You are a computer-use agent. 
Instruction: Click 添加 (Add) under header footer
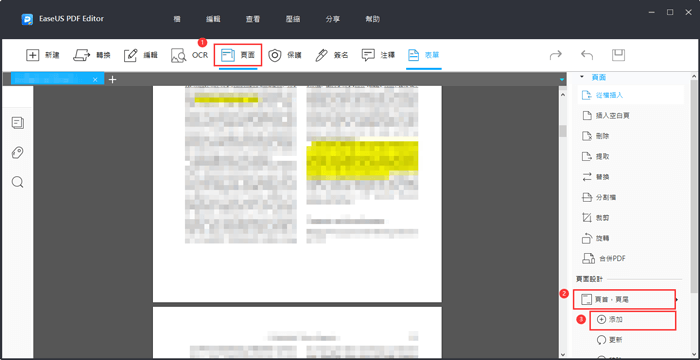click(633, 320)
